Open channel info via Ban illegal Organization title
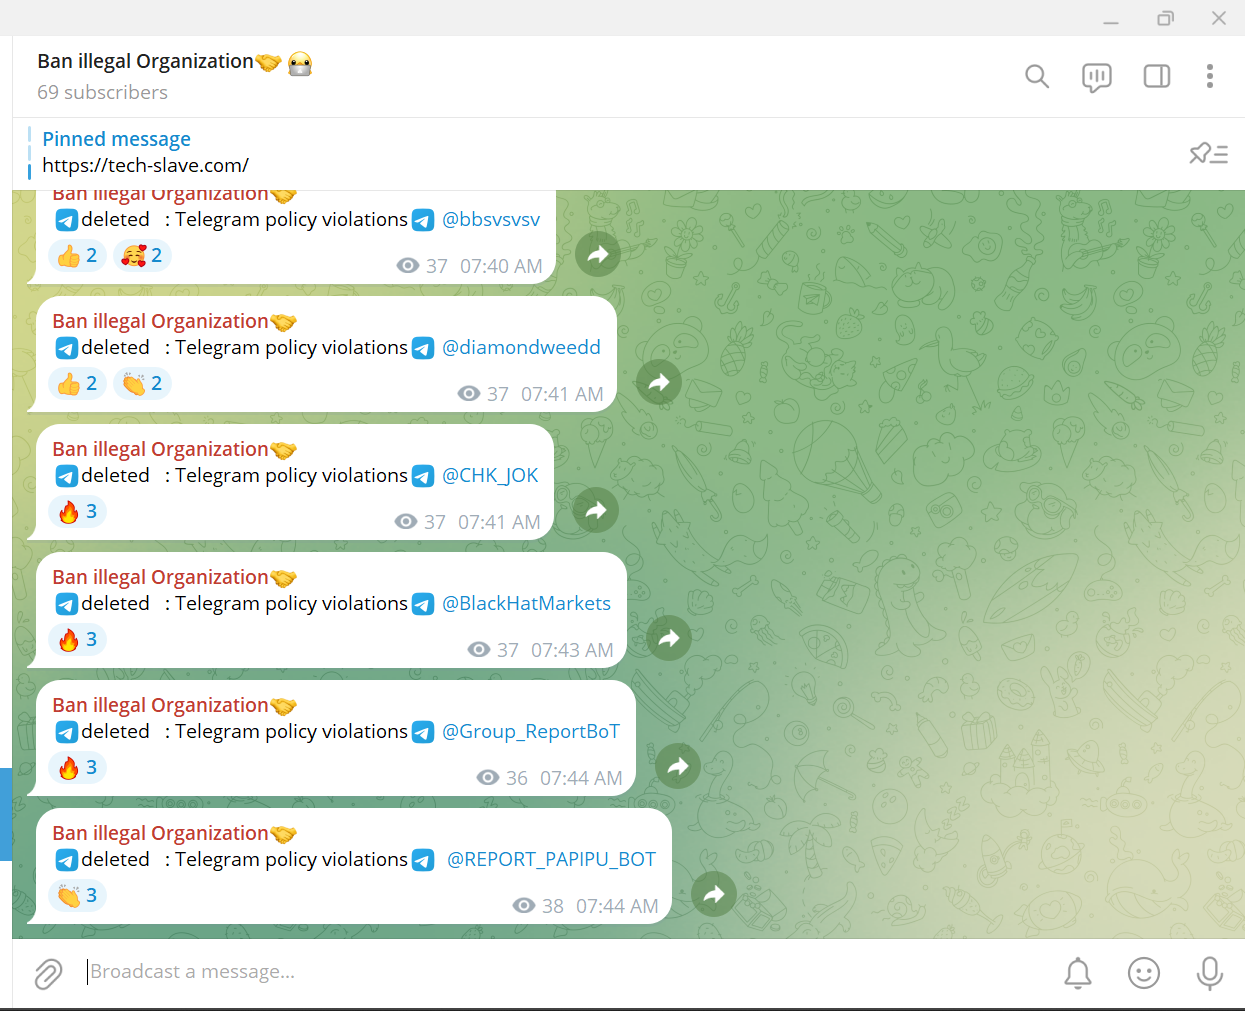Viewport: 1245px width, 1011px height. pyautogui.click(x=146, y=61)
